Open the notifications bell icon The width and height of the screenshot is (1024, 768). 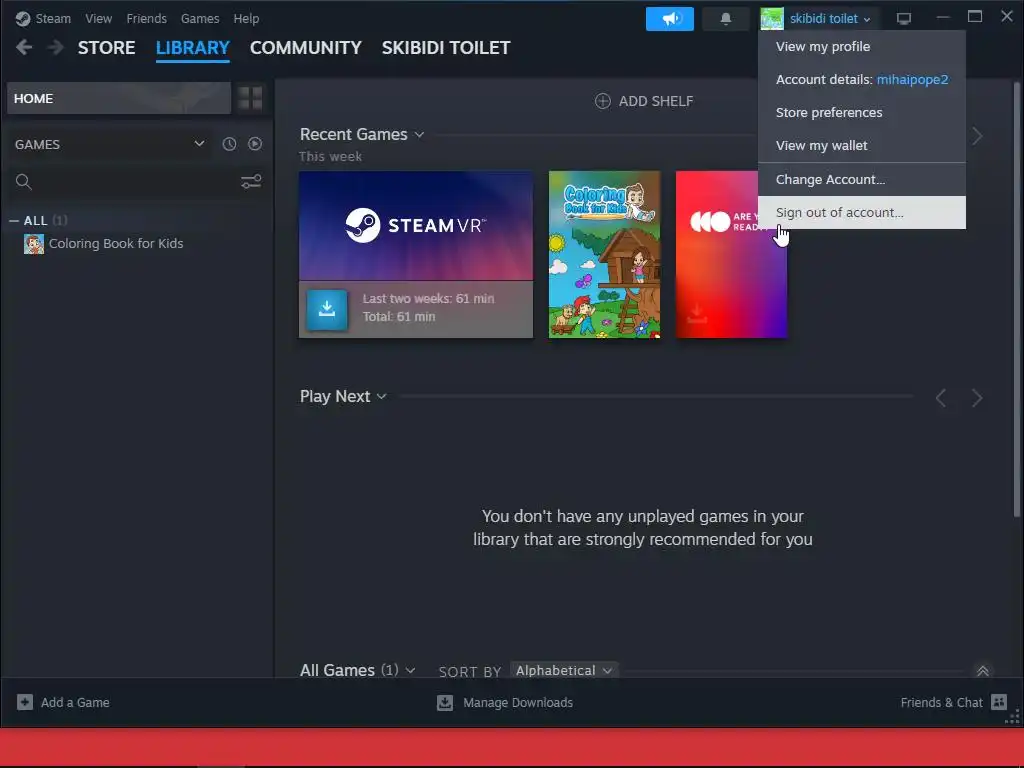click(x=726, y=19)
